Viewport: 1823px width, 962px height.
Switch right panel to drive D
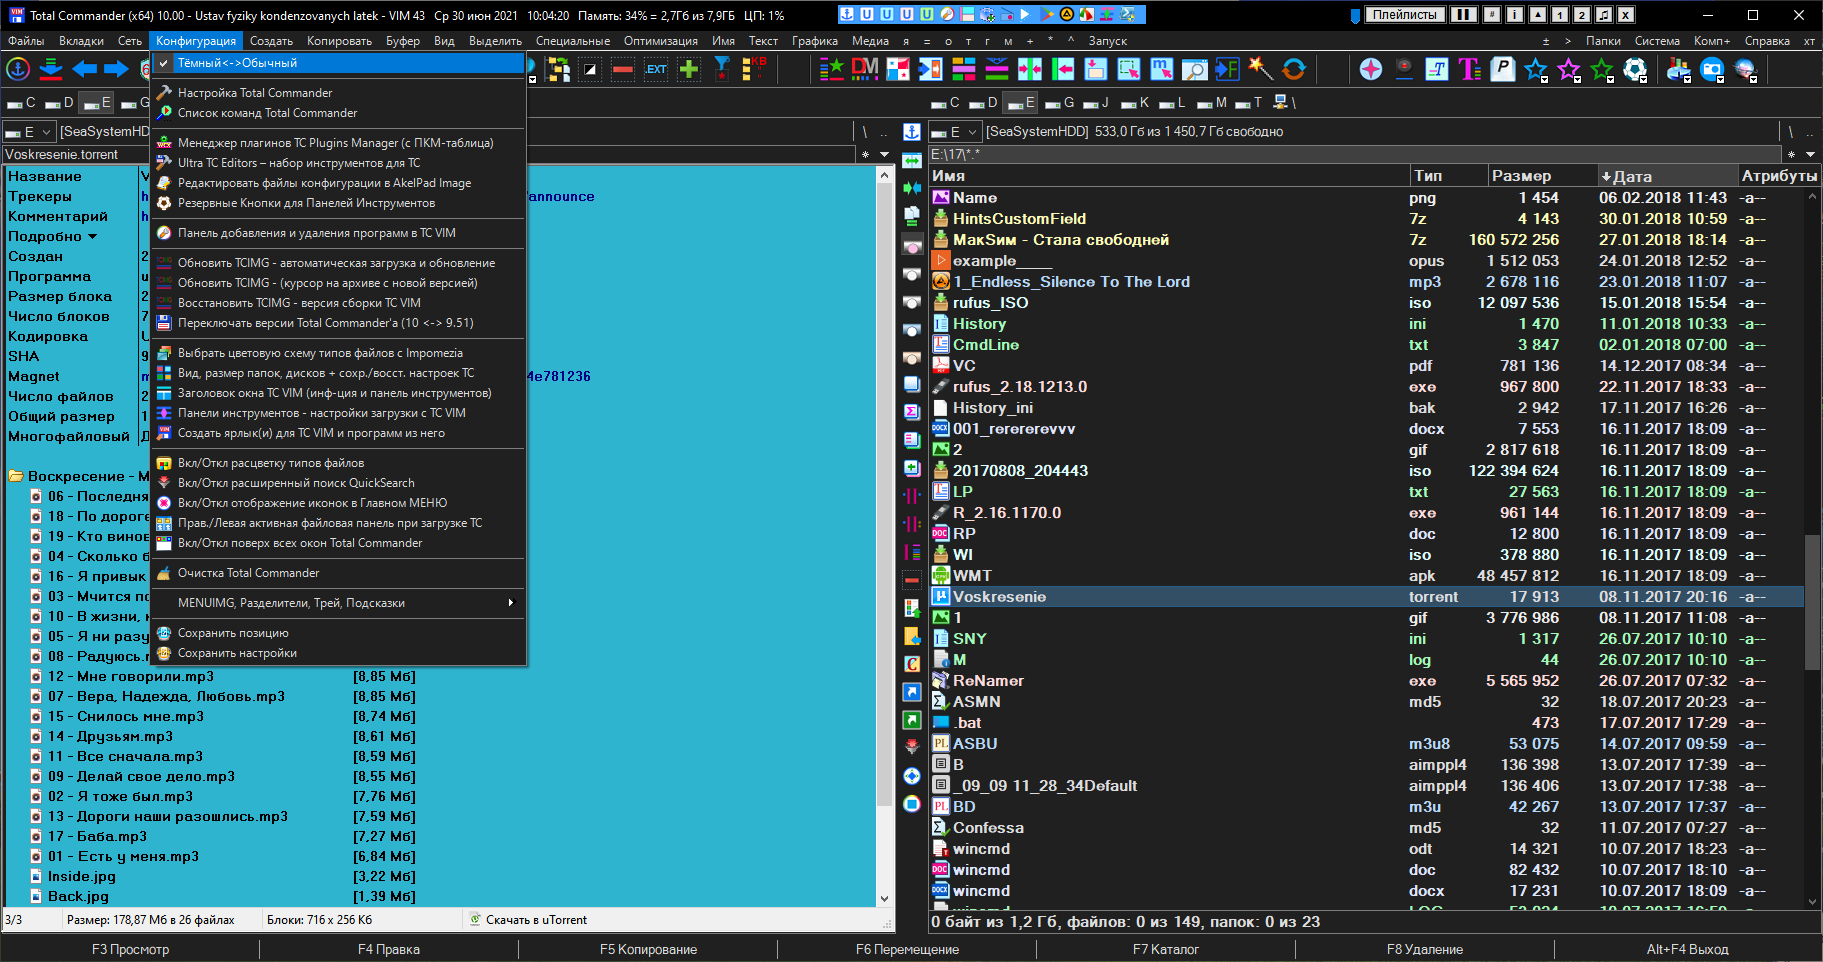coord(982,102)
